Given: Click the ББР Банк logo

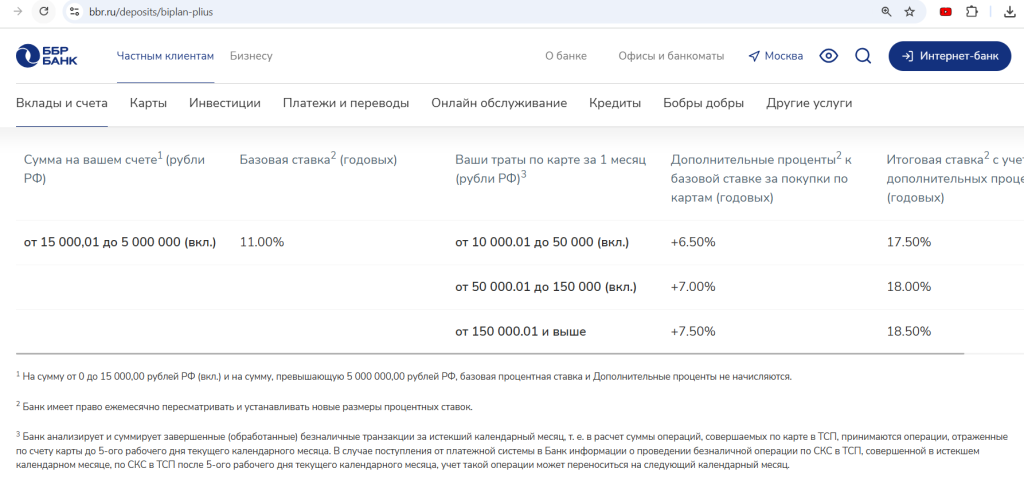Looking at the screenshot, I should (x=46, y=56).
